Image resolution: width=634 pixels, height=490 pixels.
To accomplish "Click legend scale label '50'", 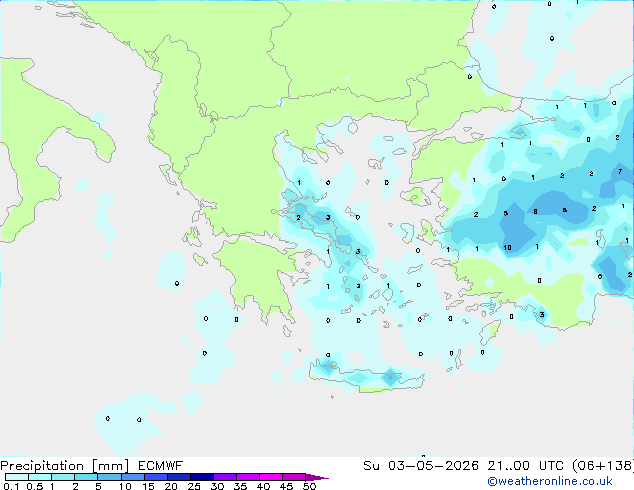I will coord(309,486).
